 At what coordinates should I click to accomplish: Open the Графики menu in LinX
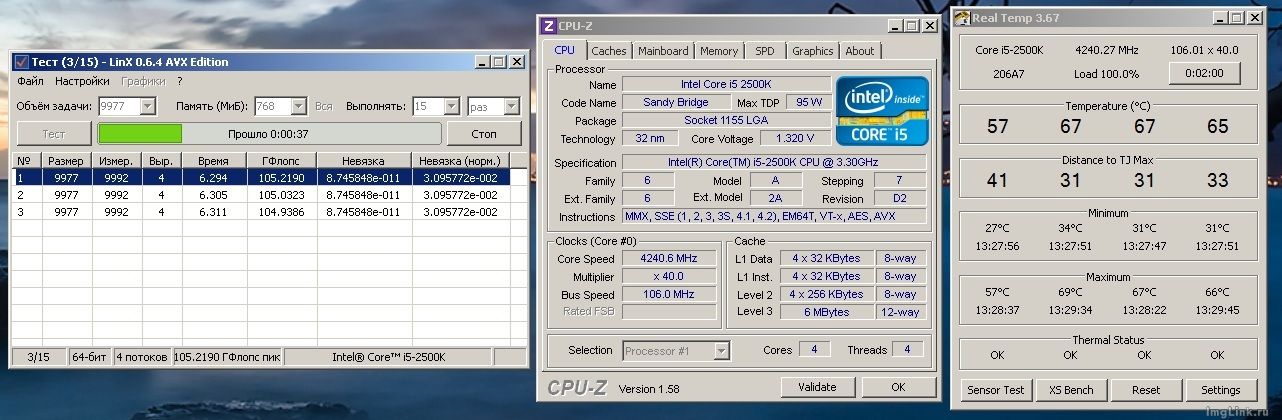143,81
